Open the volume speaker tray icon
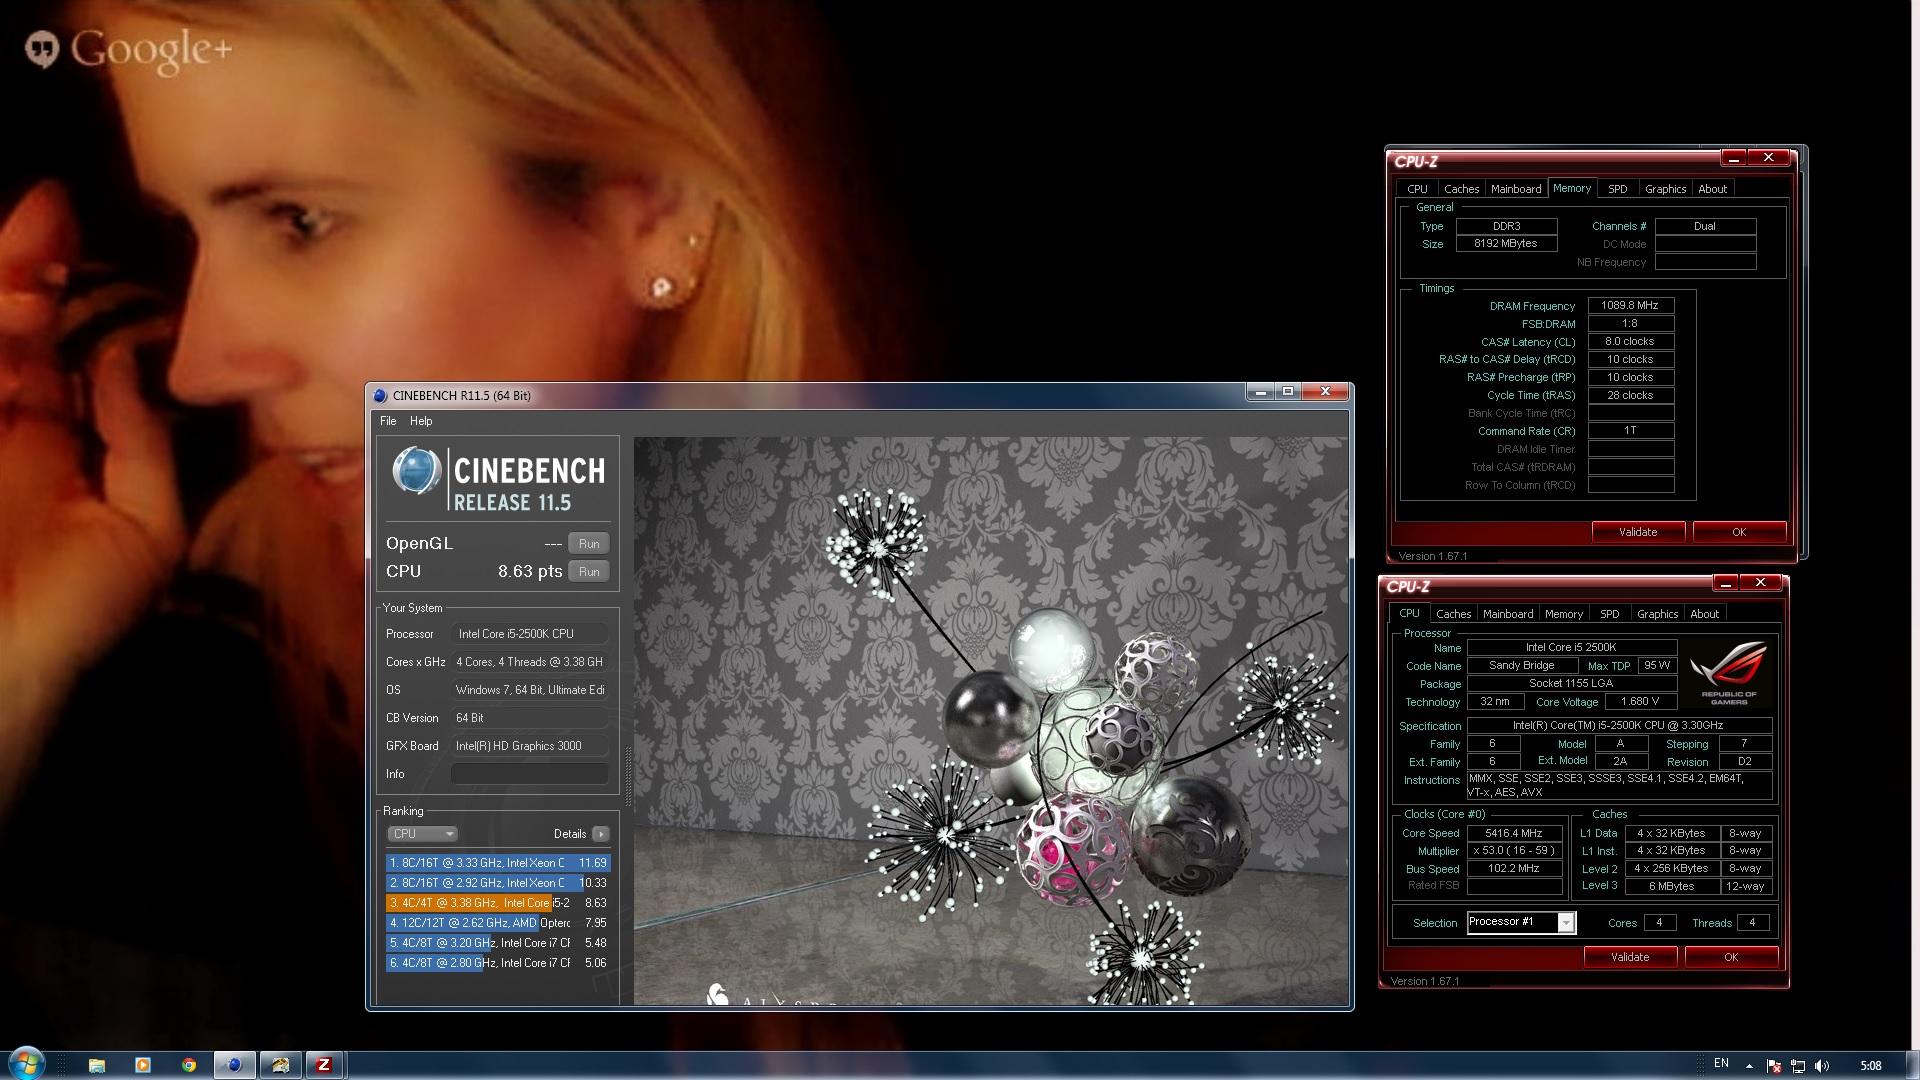1920x1080 pixels. (x=1822, y=1066)
